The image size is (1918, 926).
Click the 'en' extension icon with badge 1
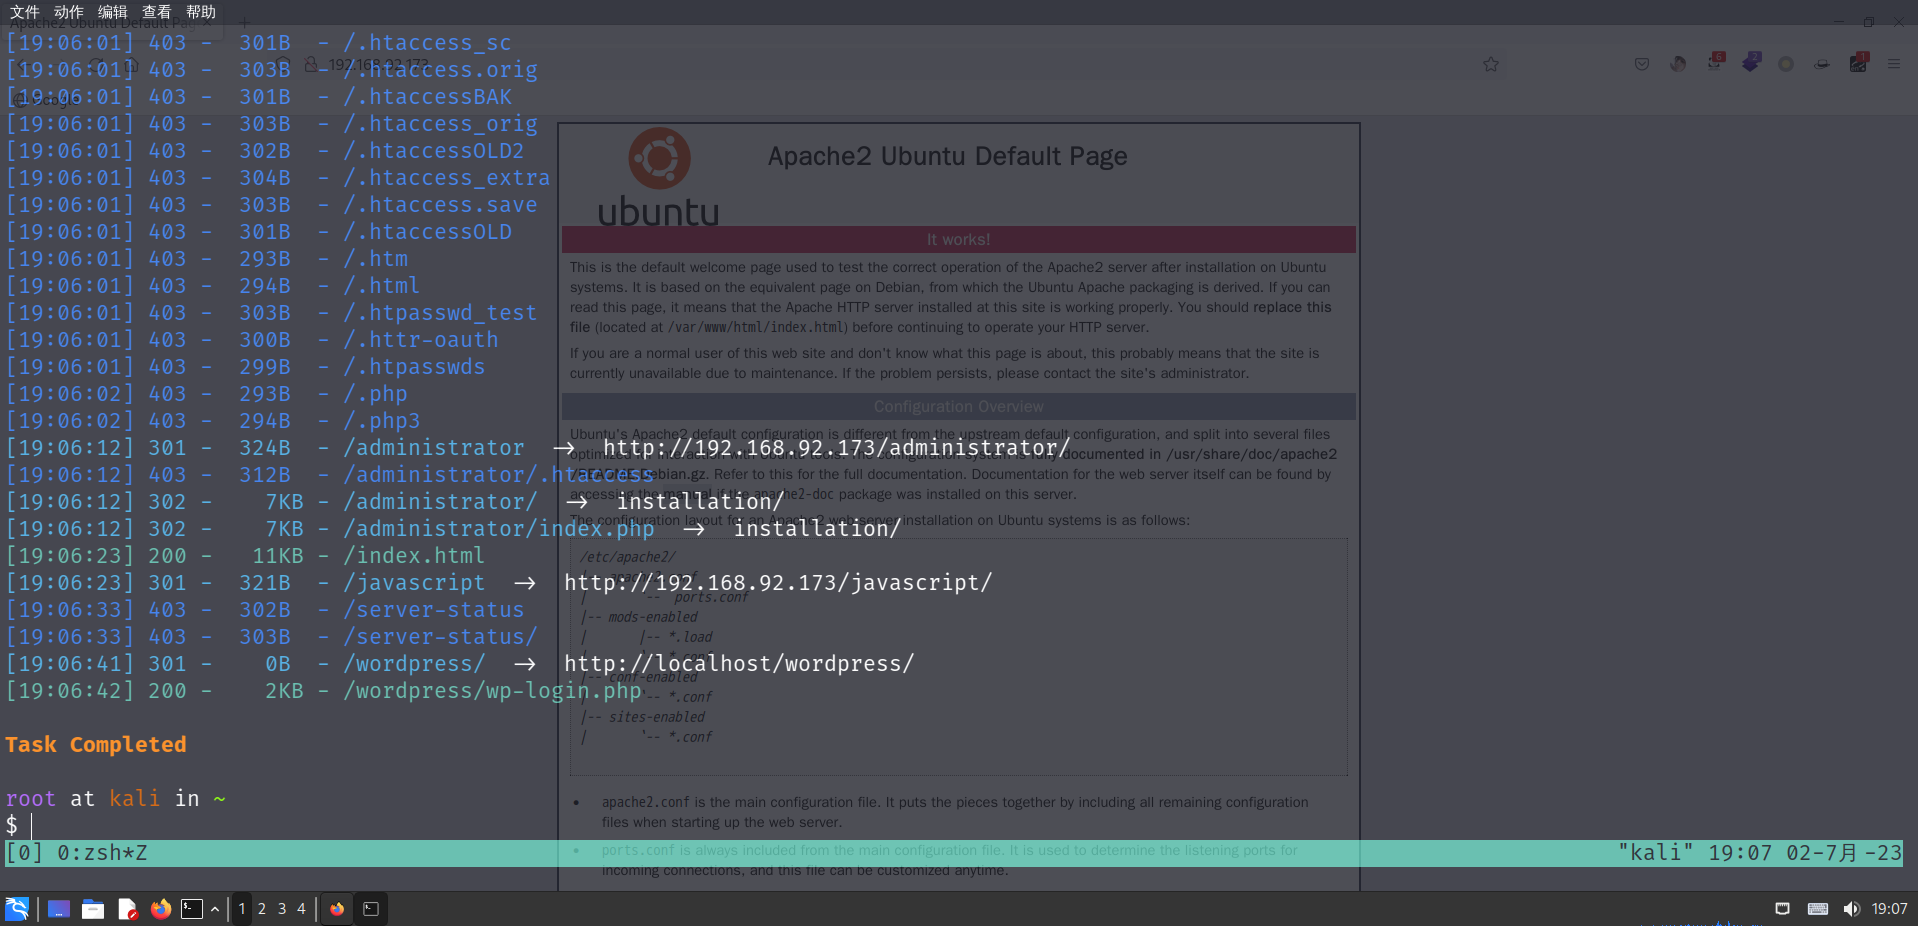tap(1859, 62)
